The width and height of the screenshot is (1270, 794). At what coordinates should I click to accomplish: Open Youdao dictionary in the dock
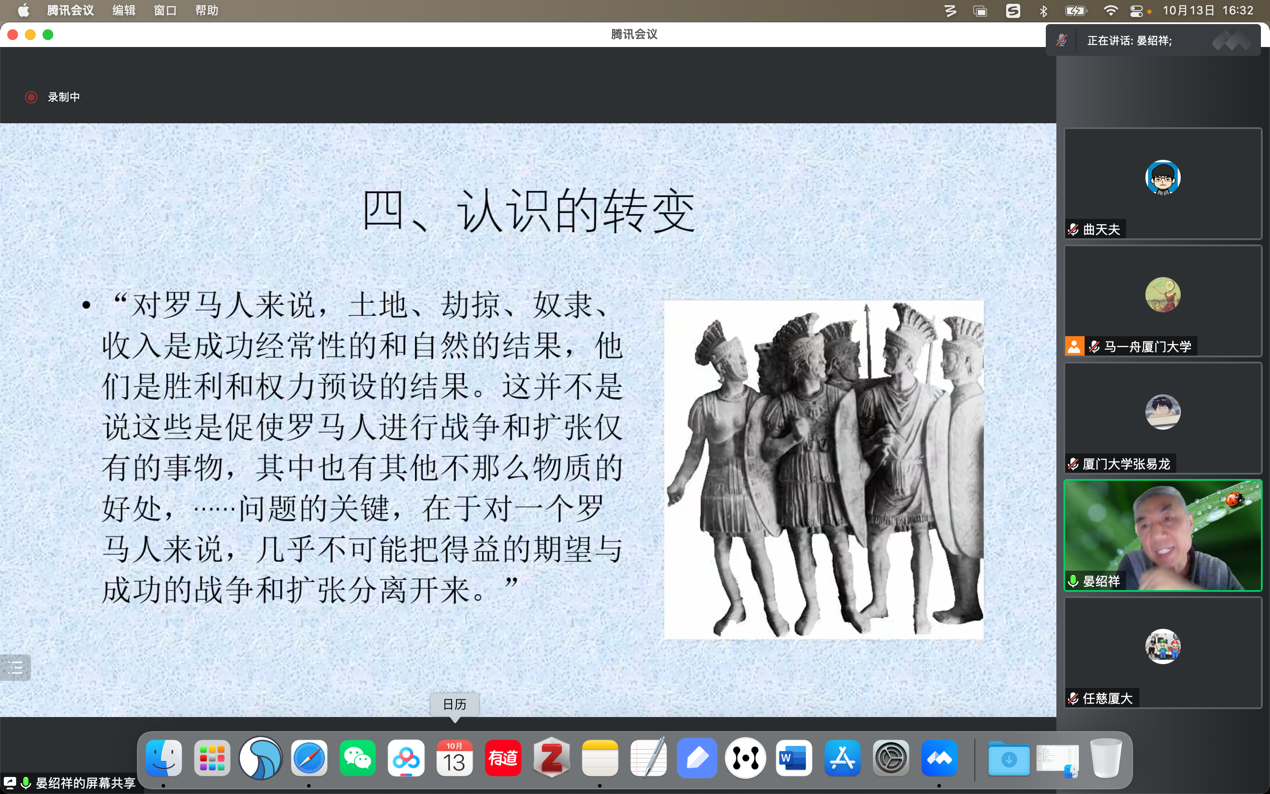click(x=503, y=759)
